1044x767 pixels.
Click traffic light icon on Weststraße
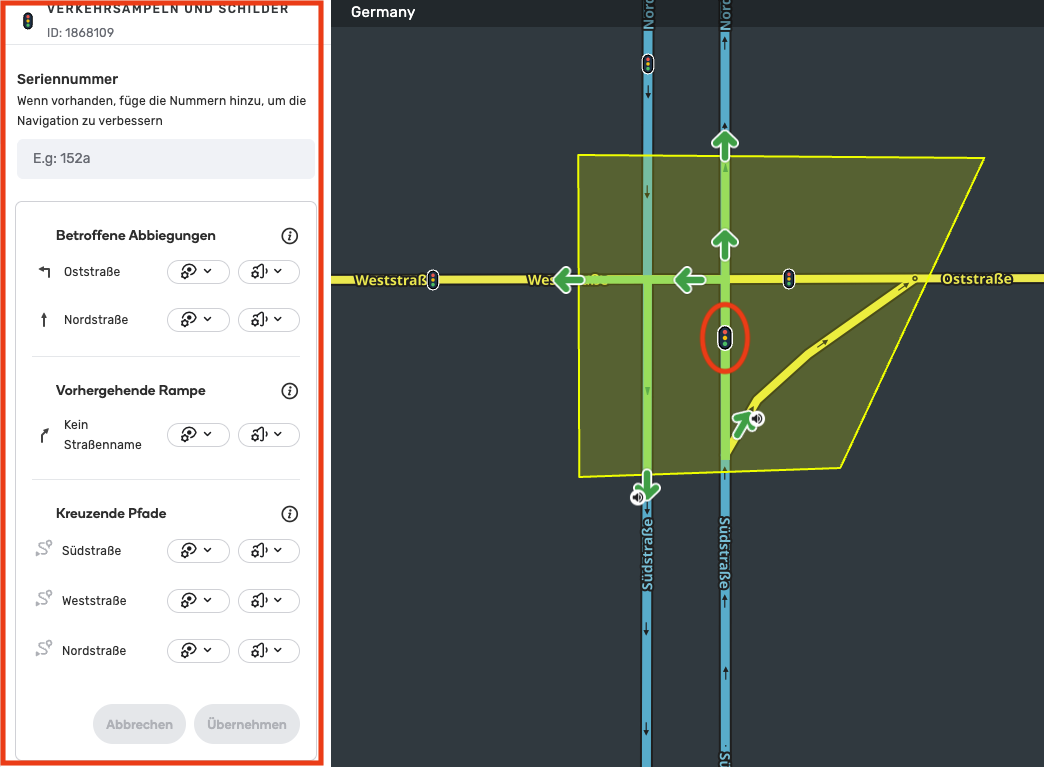pyautogui.click(x=432, y=280)
